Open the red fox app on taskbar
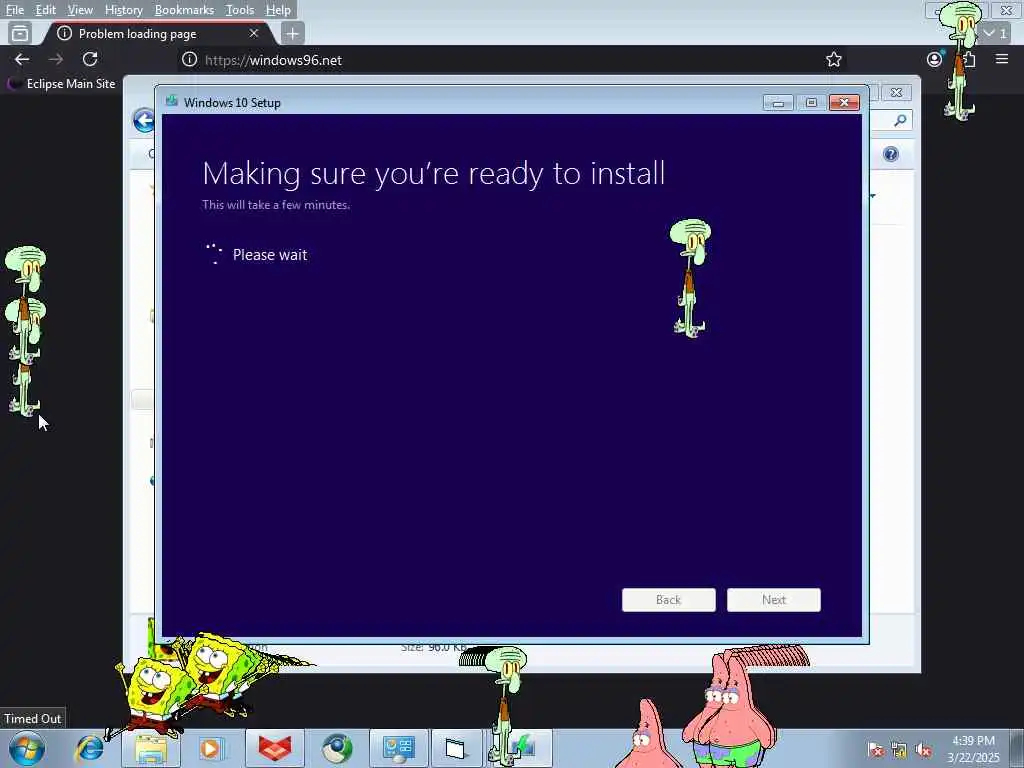The height and width of the screenshot is (768, 1024). click(275, 748)
